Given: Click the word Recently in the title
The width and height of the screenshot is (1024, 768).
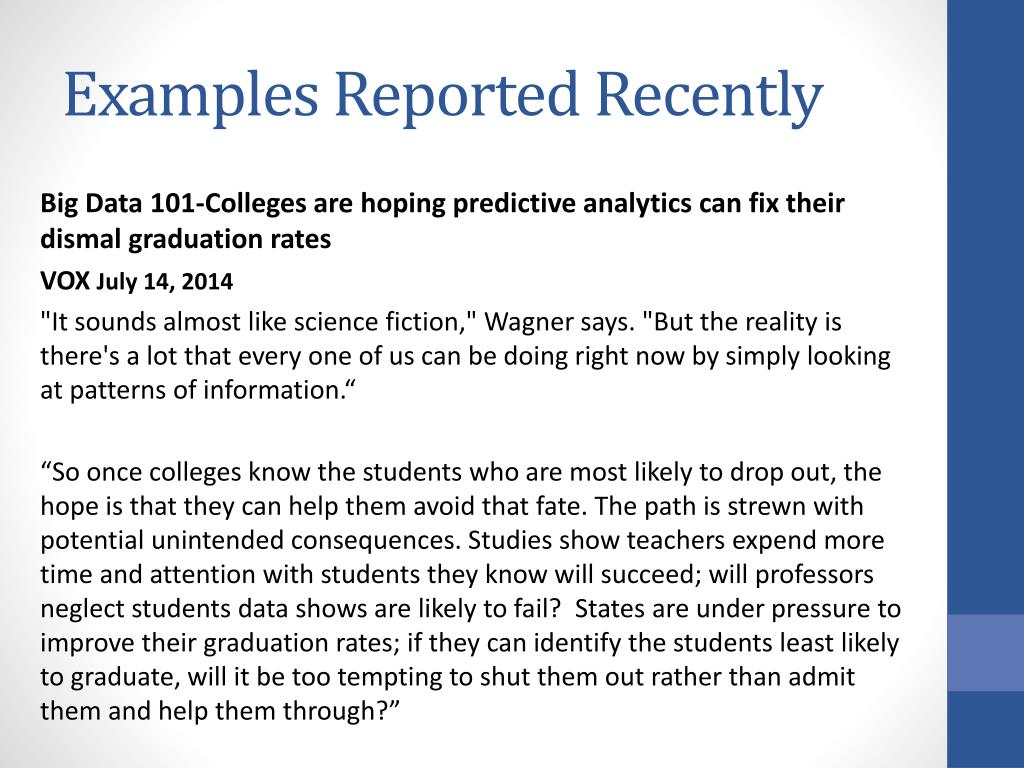Looking at the screenshot, I should pyautogui.click(x=709, y=96).
